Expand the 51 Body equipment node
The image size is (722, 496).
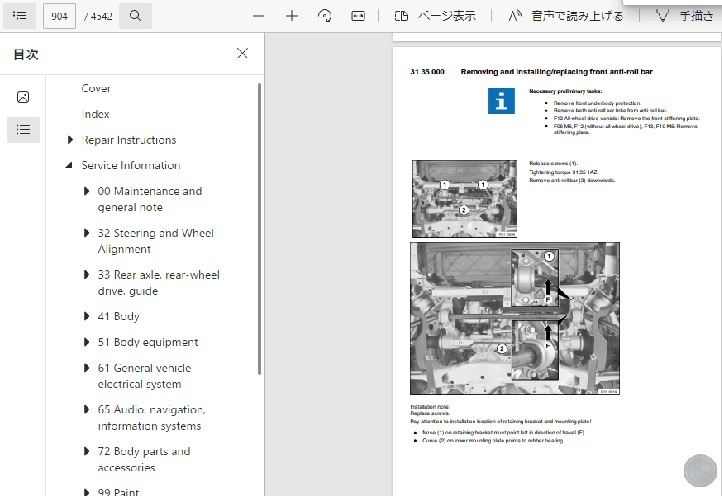[86, 342]
